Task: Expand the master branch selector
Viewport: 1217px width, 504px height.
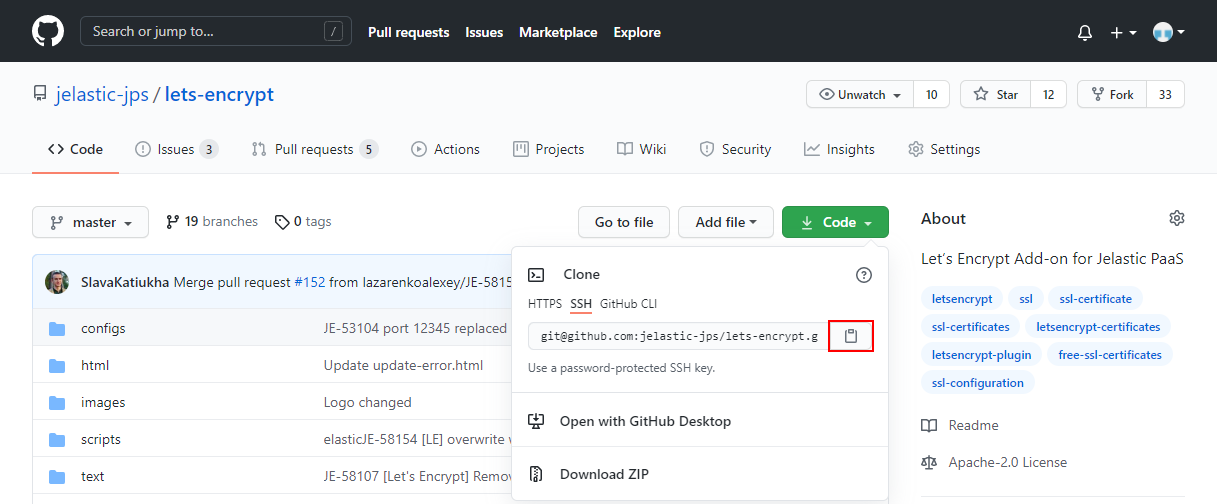Action: [x=90, y=222]
